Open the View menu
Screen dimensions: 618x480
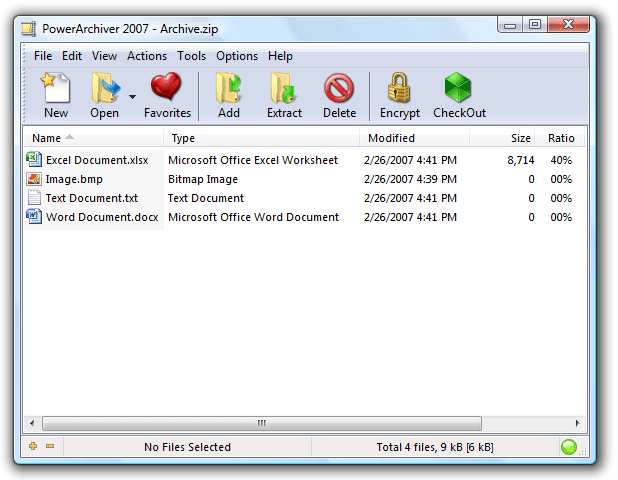(104, 56)
